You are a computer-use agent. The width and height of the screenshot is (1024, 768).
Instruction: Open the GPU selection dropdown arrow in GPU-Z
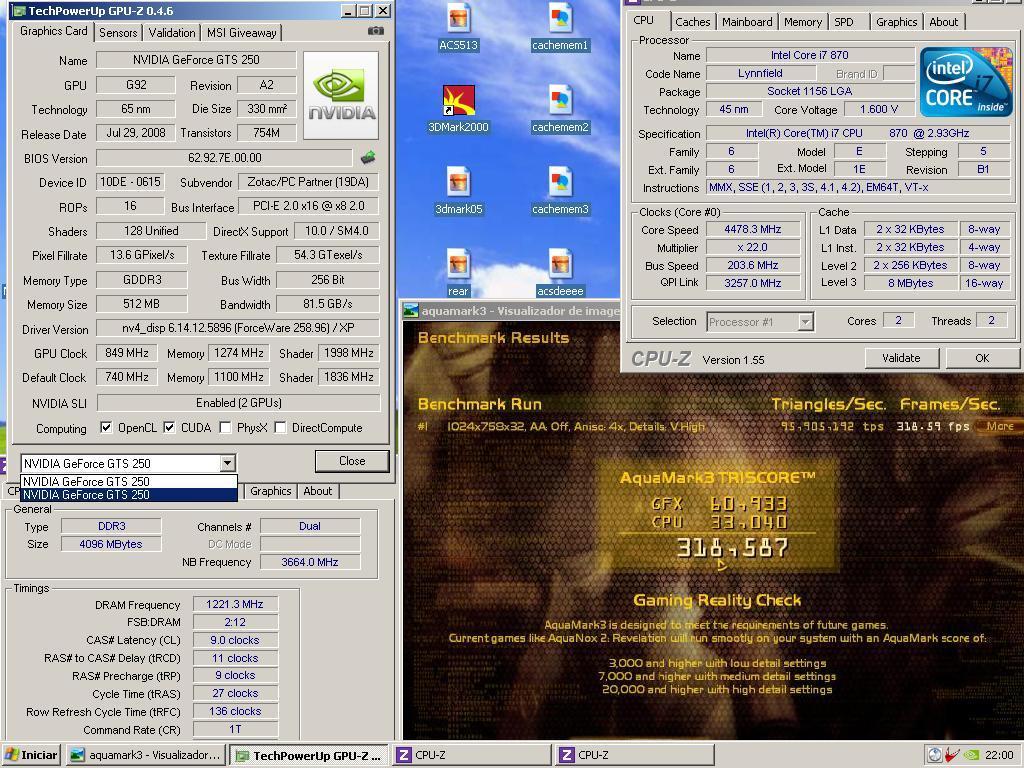click(x=227, y=463)
